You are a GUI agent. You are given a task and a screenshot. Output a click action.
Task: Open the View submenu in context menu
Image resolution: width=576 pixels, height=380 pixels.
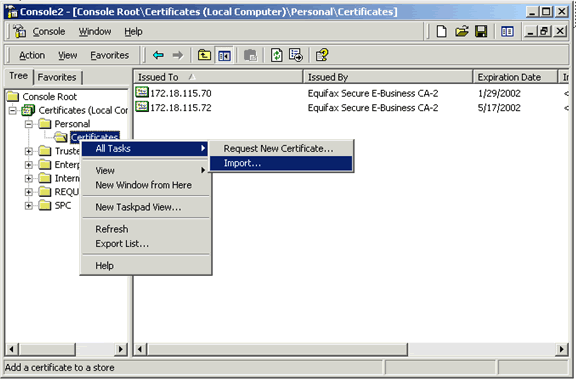145,171
